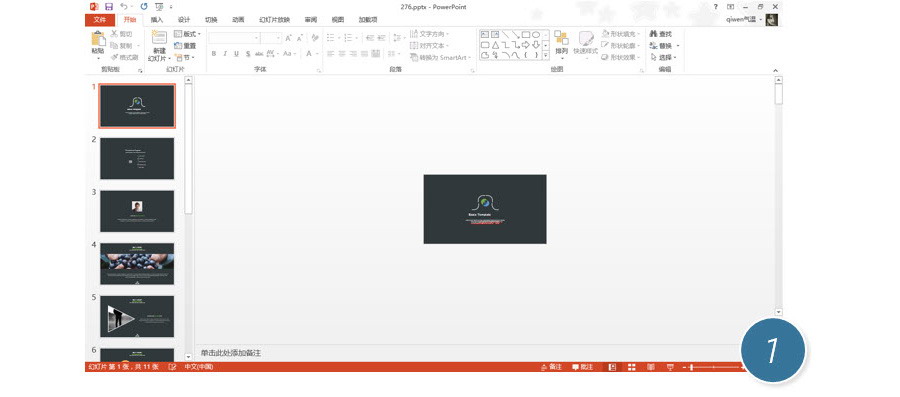This screenshot has height=397, width=900.
Task: Switch to slide sorter view in status bar
Action: [631, 367]
